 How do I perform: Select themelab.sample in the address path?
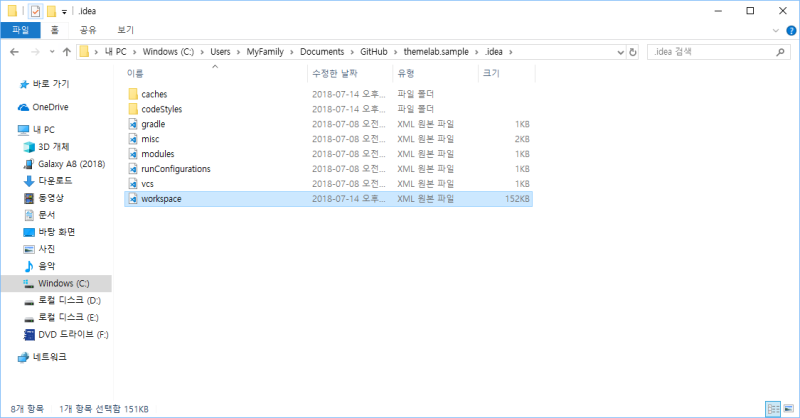[436, 52]
